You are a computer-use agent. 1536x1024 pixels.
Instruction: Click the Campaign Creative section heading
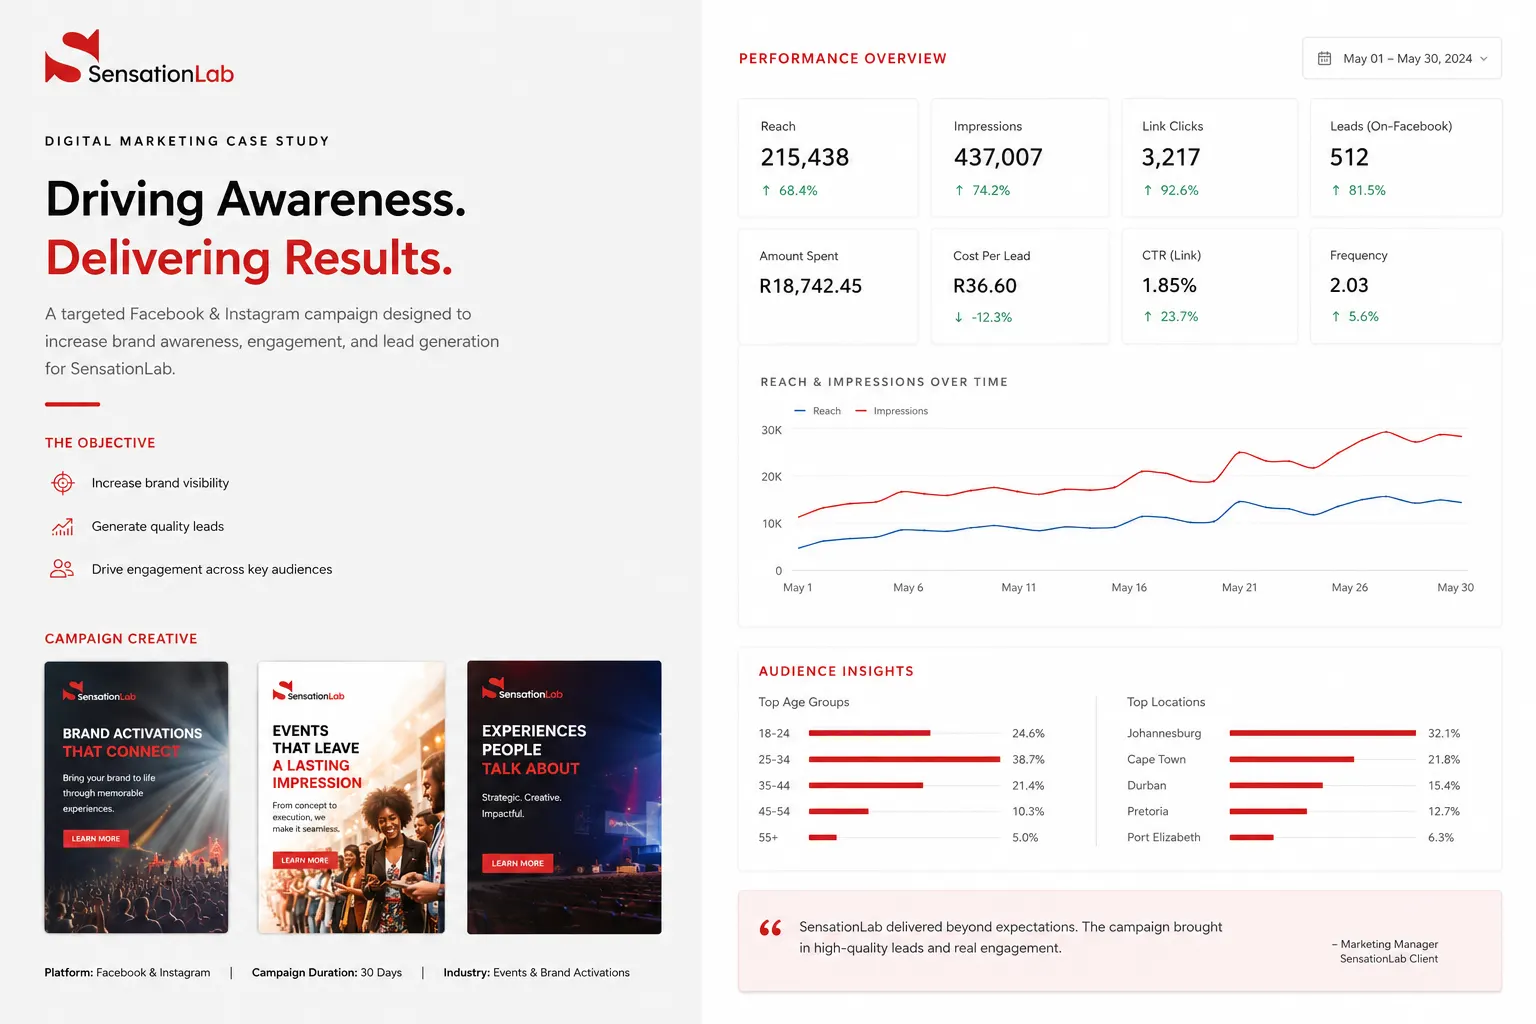point(121,639)
